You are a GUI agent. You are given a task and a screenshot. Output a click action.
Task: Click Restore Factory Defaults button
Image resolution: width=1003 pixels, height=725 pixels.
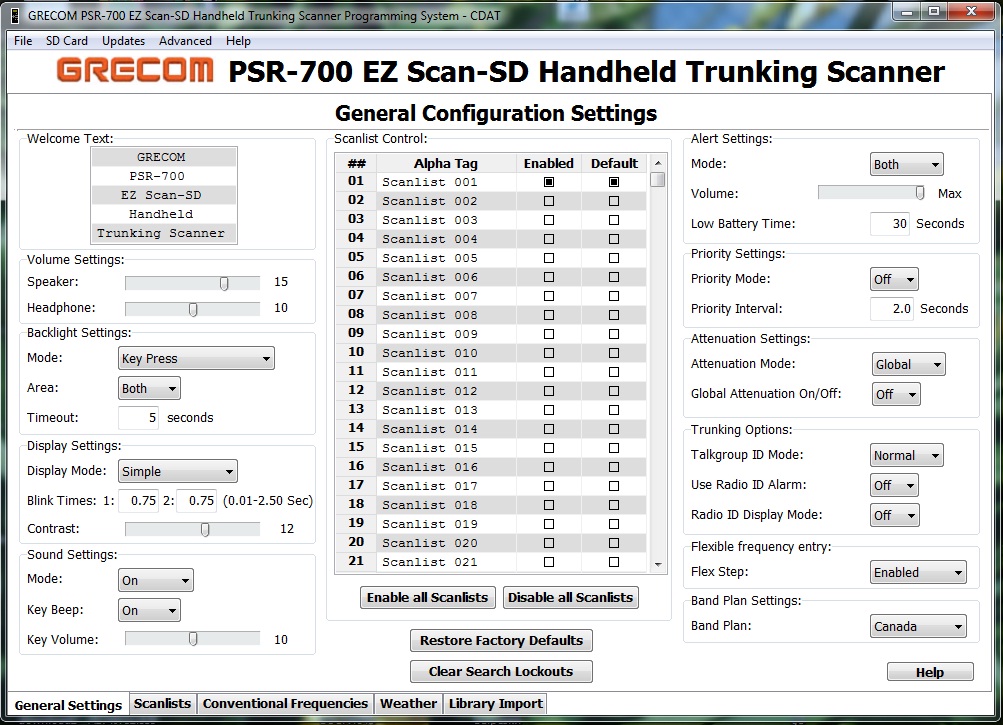pos(502,641)
